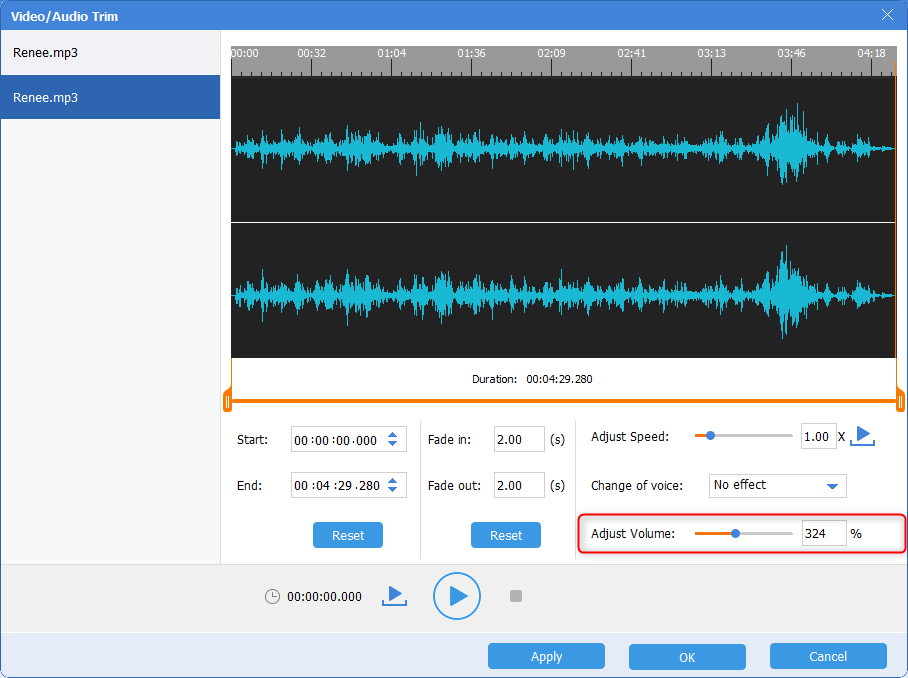Image resolution: width=908 pixels, height=678 pixels.
Task: Click the End time stepper arrows
Action: (x=393, y=486)
